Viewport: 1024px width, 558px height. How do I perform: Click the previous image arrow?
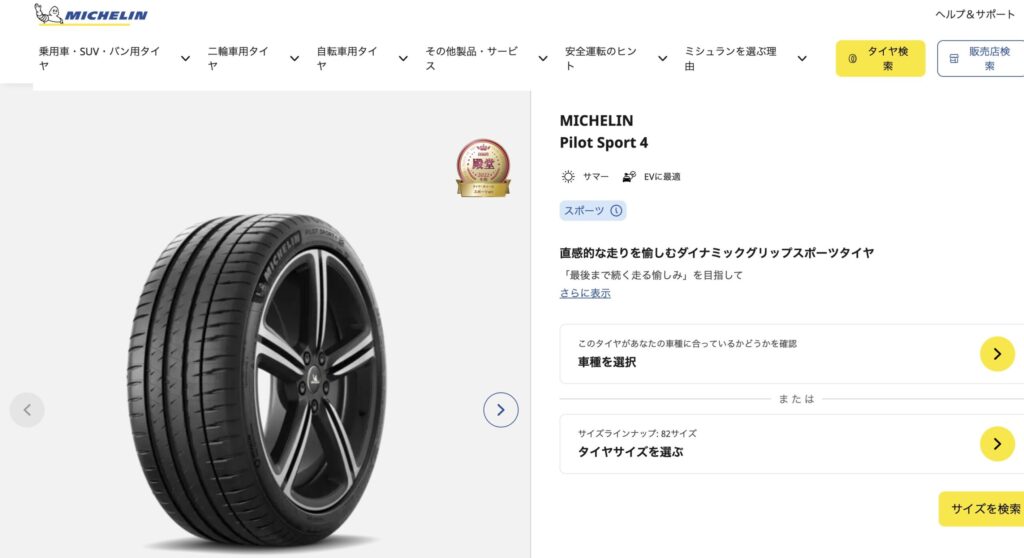27,409
